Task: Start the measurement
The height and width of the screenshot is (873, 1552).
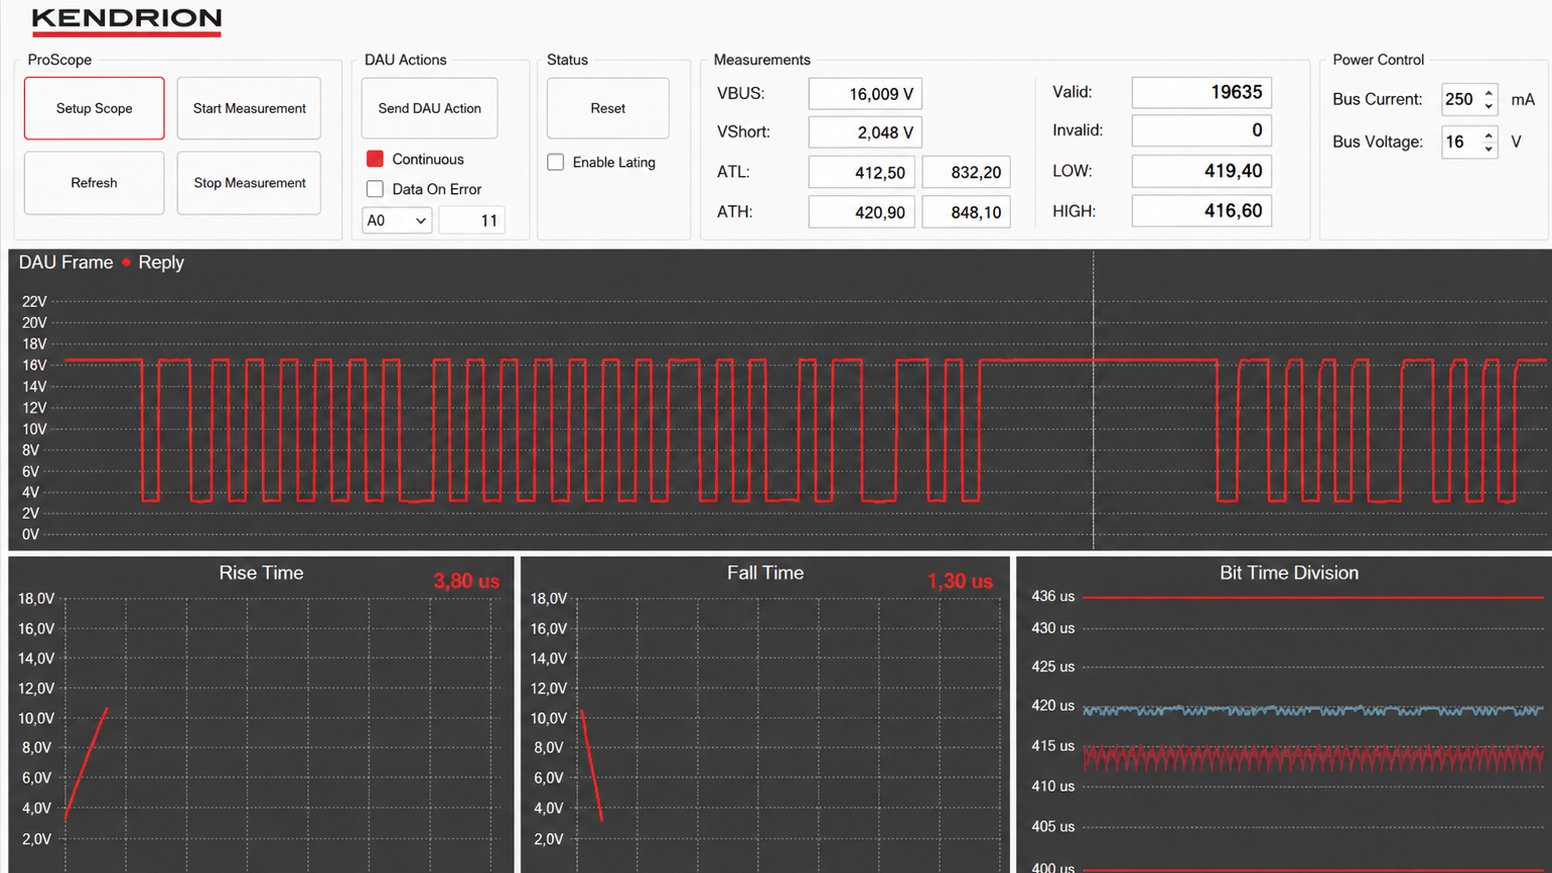Action: pyautogui.click(x=249, y=108)
